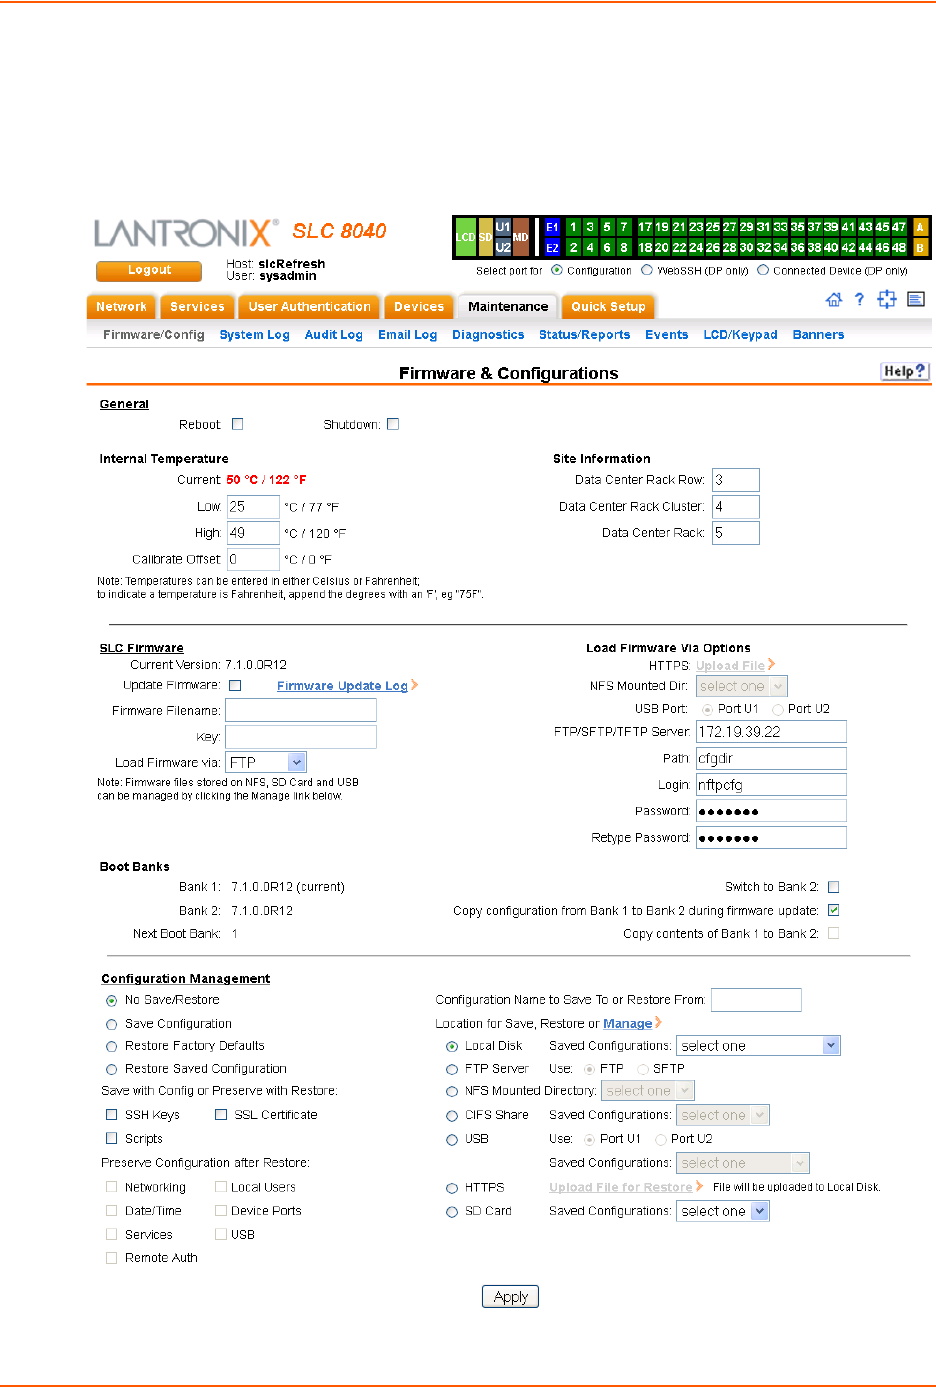Open the Diagnostics submenu link
The image size is (936, 1388).
click(488, 335)
